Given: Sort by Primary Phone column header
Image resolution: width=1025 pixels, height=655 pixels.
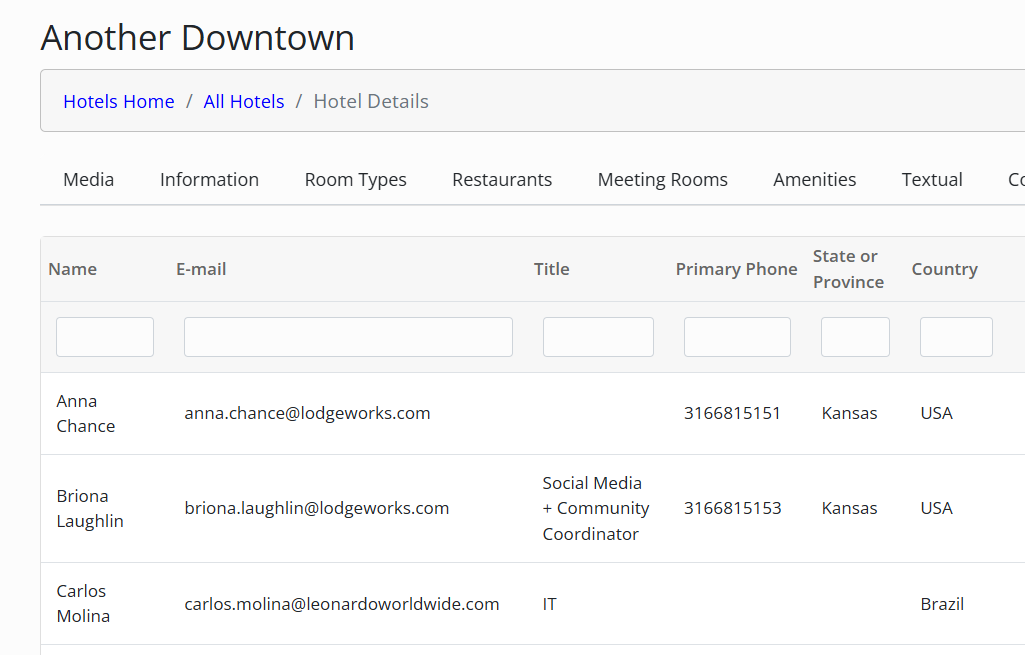Looking at the screenshot, I should click(736, 269).
